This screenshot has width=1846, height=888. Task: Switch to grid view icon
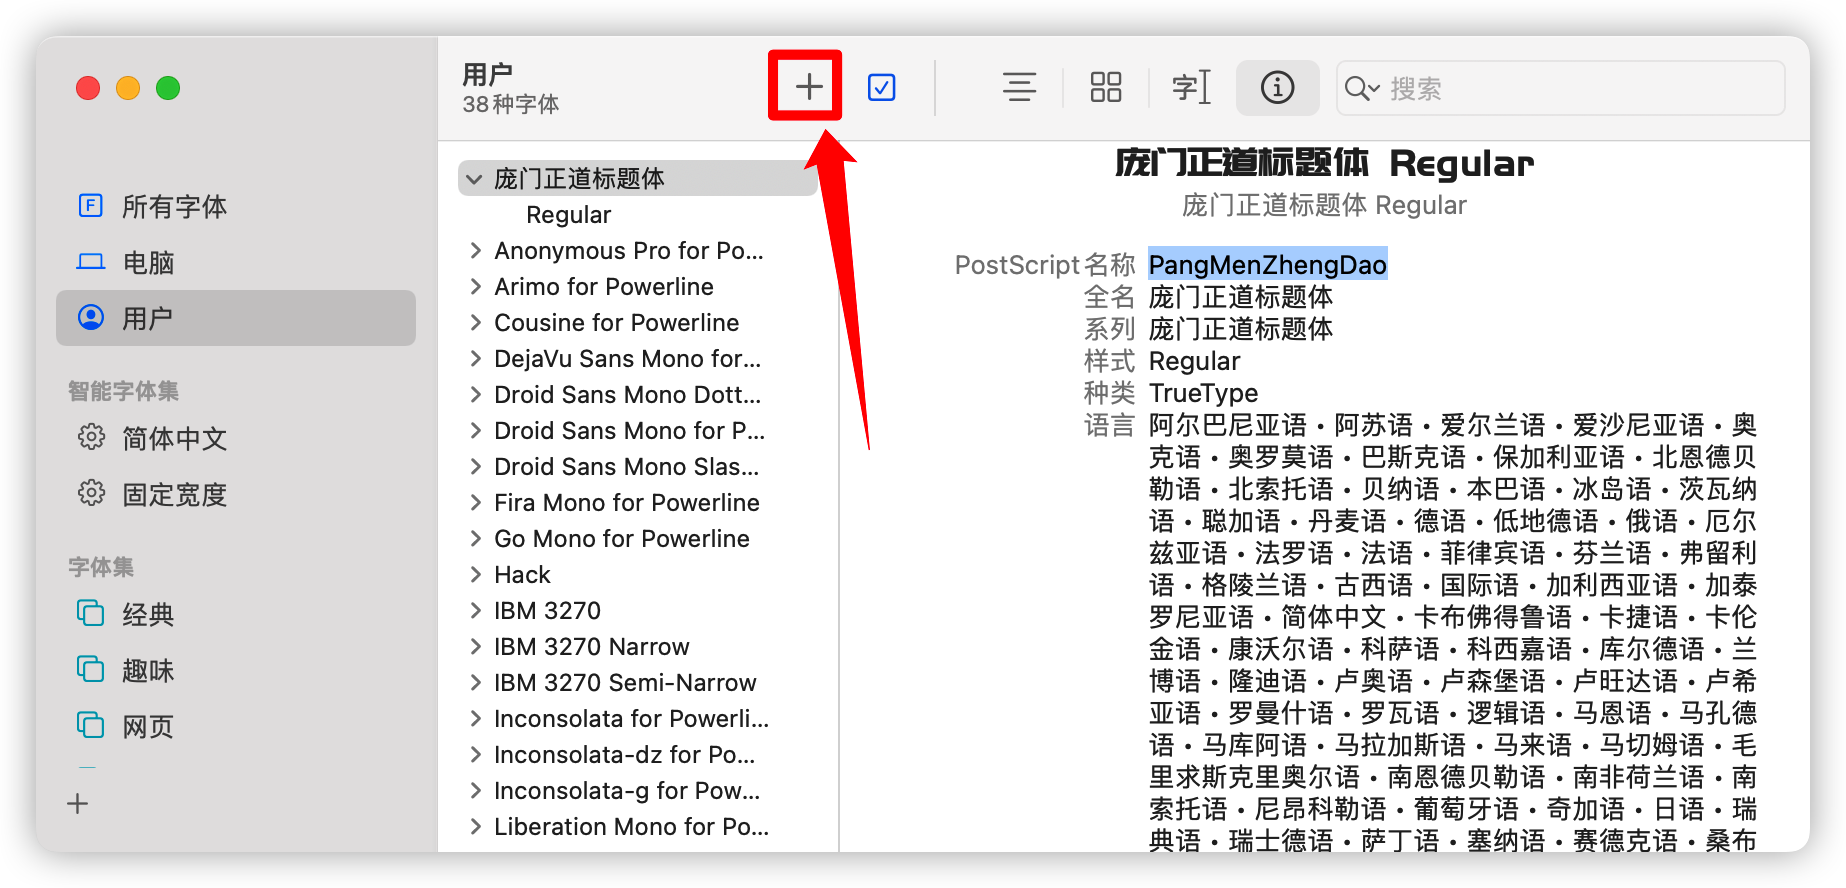tap(1105, 88)
